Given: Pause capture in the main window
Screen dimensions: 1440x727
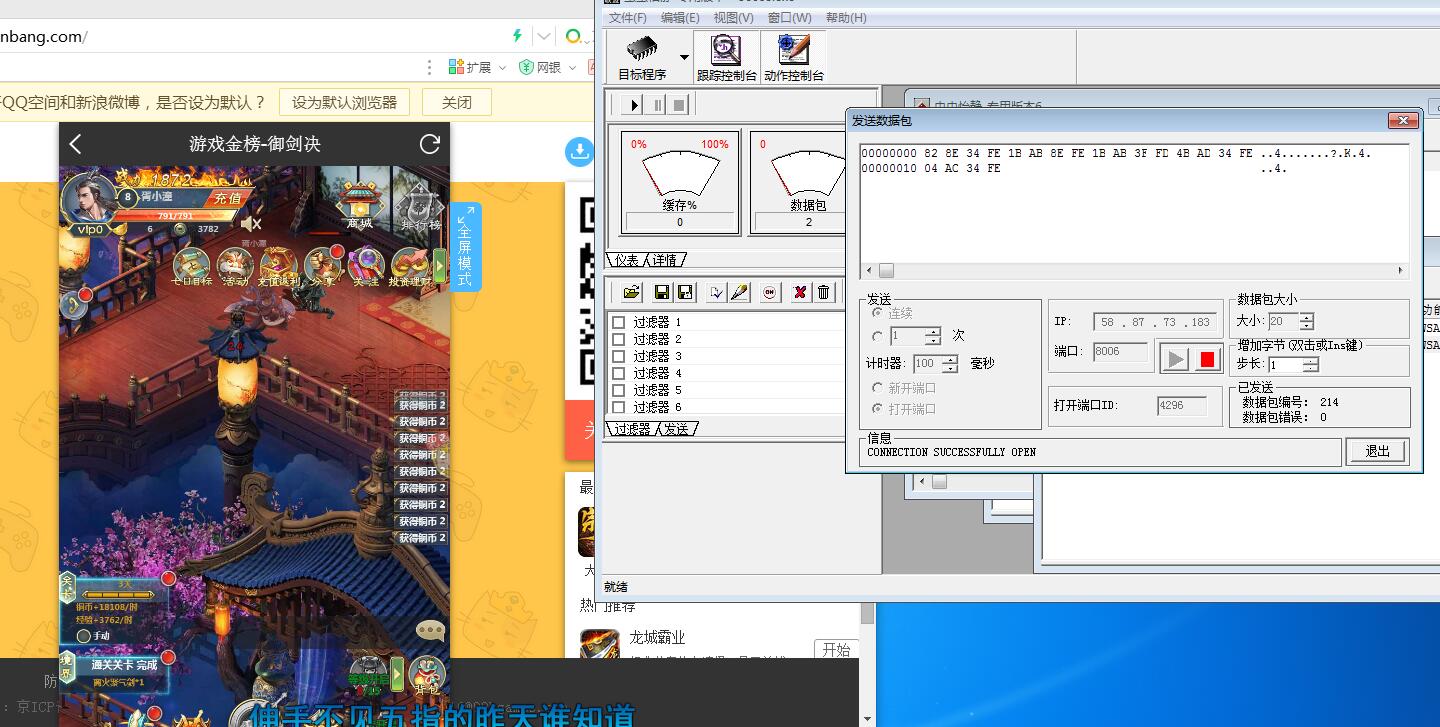Looking at the screenshot, I should point(657,104).
